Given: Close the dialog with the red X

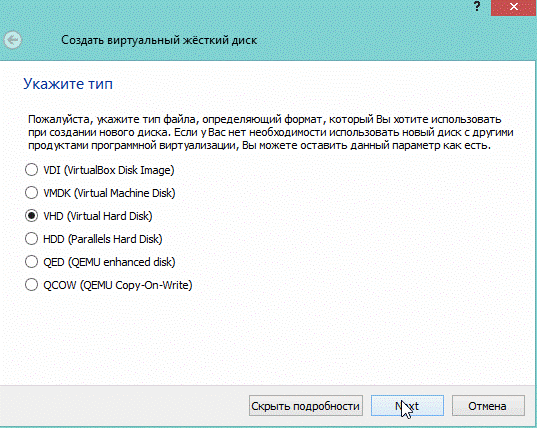Looking at the screenshot, I should pyautogui.click(x=513, y=7).
